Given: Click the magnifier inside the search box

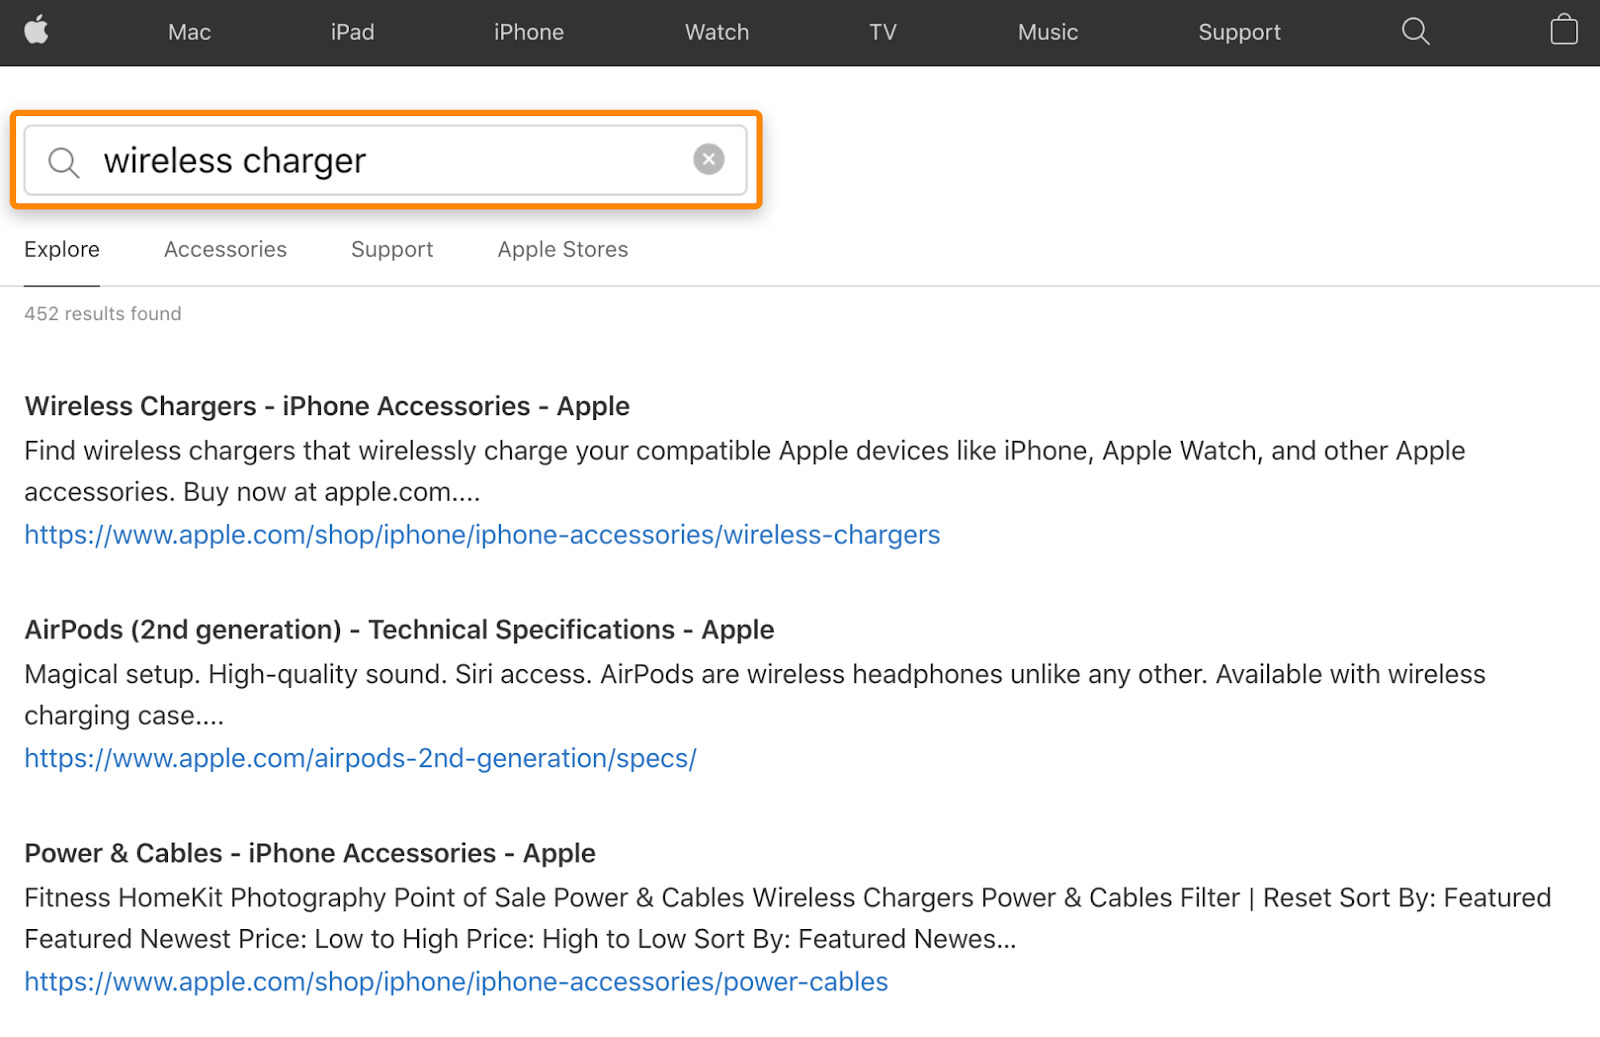Looking at the screenshot, I should pos(63,161).
